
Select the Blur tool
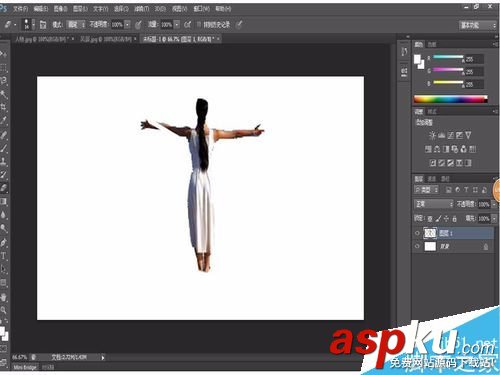[x=3, y=215]
